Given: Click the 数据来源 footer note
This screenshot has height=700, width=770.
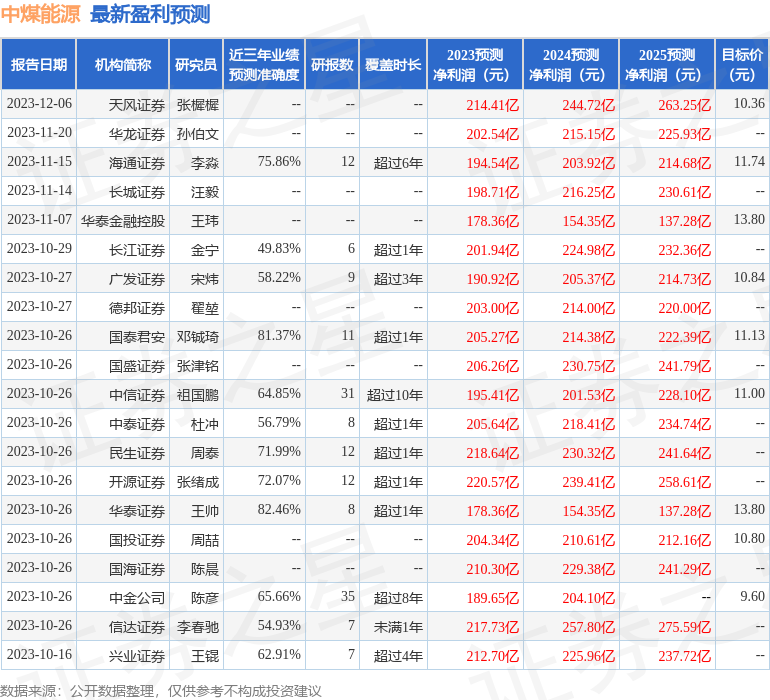Looking at the screenshot, I should point(161,691).
